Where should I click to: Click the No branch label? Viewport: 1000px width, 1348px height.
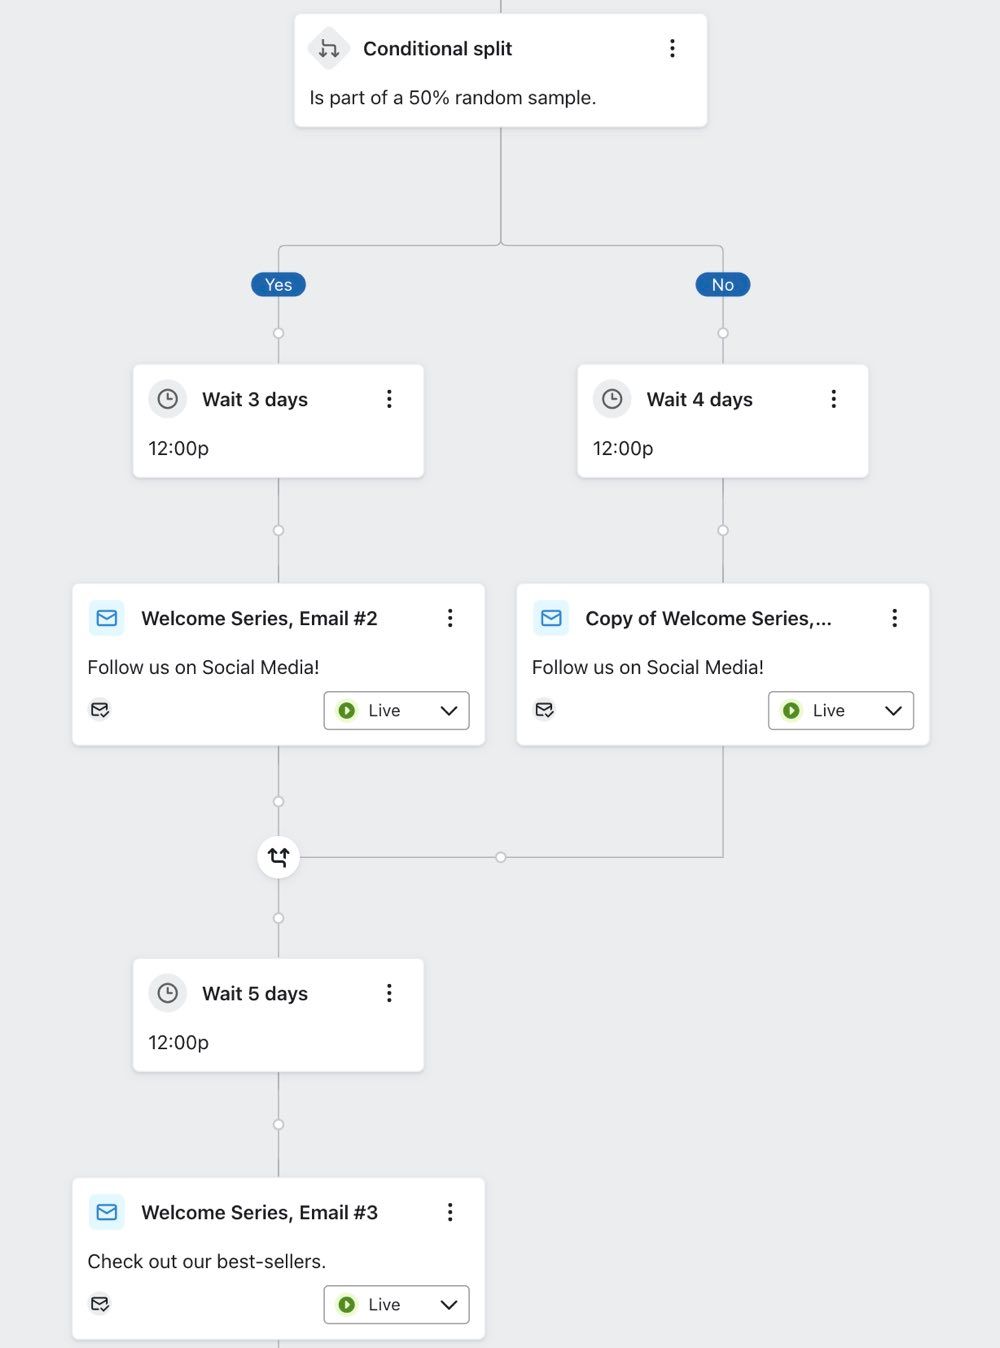[x=722, y=284]
